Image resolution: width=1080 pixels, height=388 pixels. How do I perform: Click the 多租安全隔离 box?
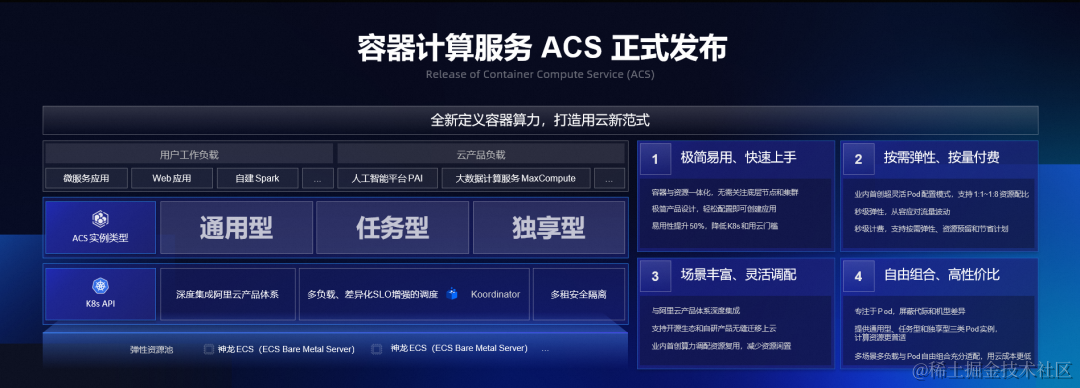click(x=579, y=294)
